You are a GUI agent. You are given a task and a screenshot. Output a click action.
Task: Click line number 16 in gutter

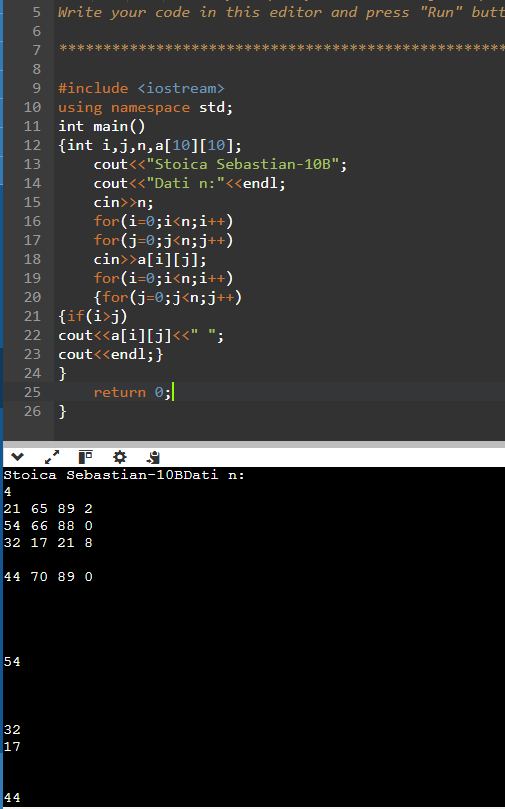pyautogui.click(x=32, y=221)
